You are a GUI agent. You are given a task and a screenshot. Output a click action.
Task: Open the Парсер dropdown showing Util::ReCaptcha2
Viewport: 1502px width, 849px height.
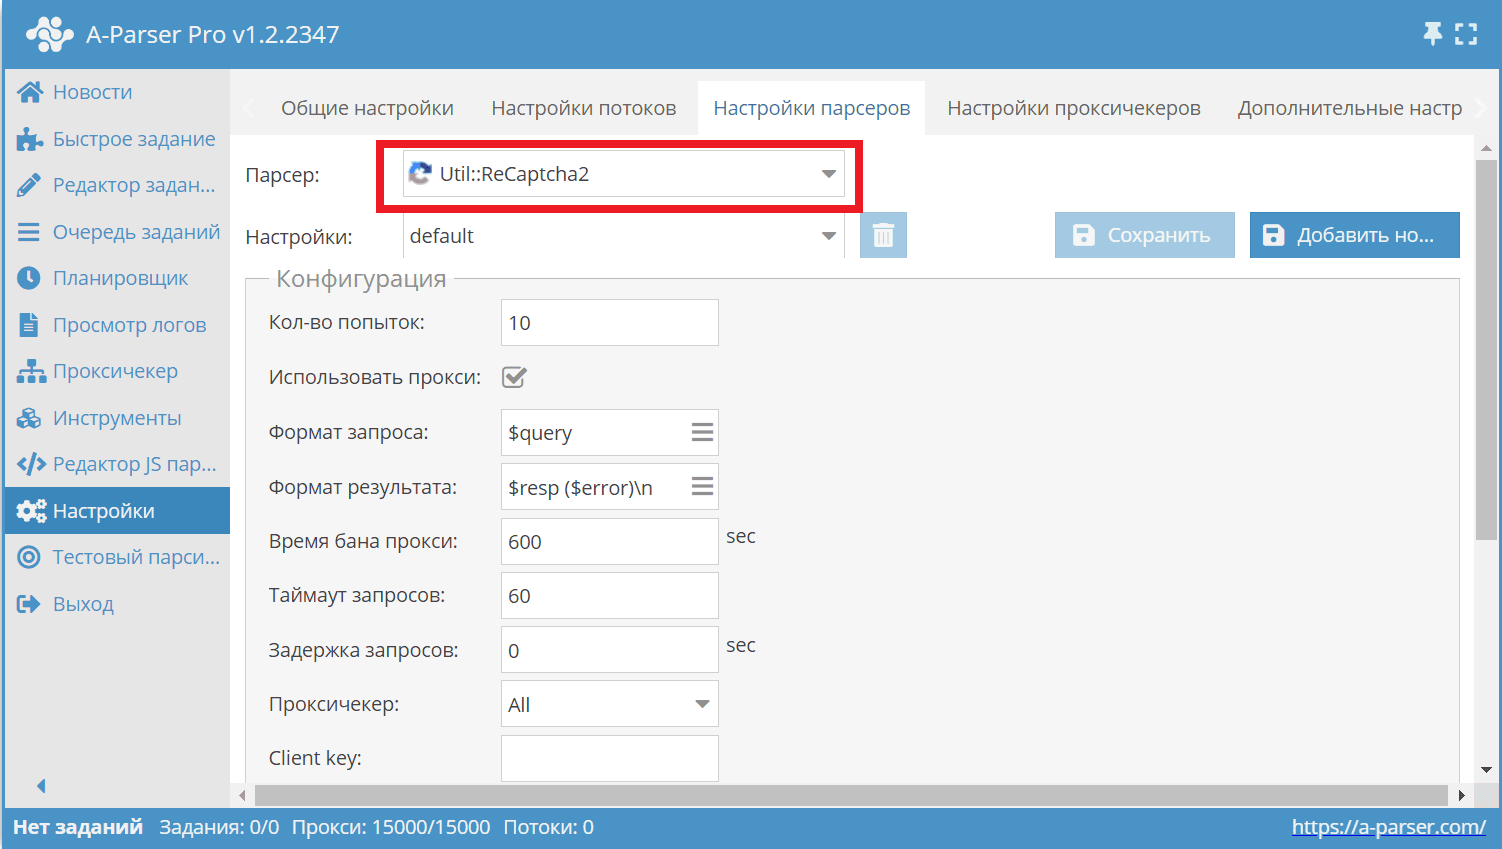click(624, 174)
